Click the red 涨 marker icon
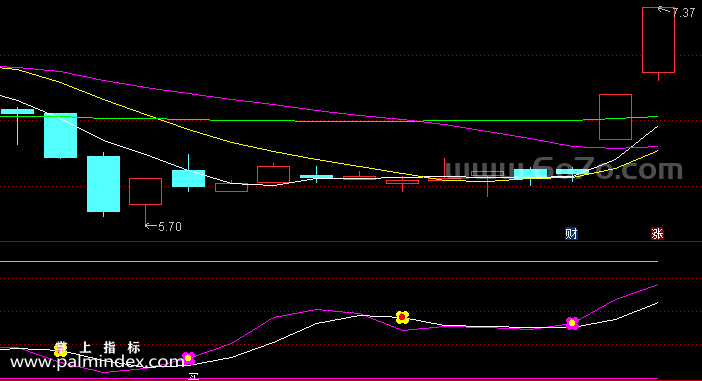702x381 pixels. point(657,233)
